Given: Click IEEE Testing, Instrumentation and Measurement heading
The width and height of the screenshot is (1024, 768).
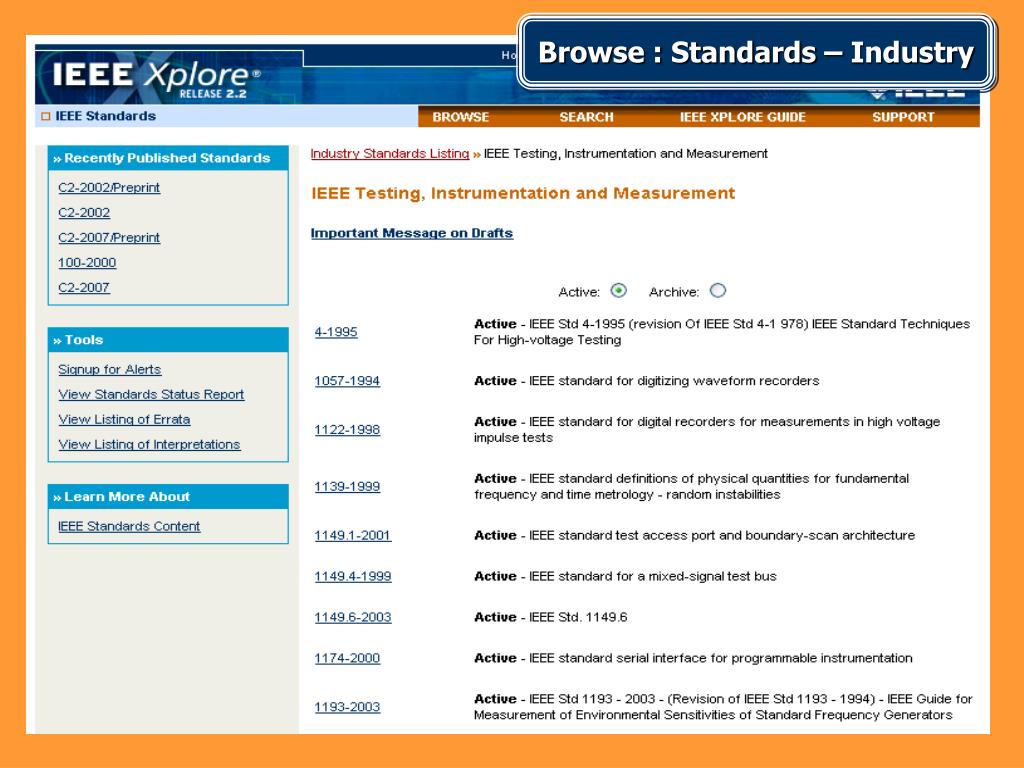Looking at the screenshot, I should coord(523,193).
